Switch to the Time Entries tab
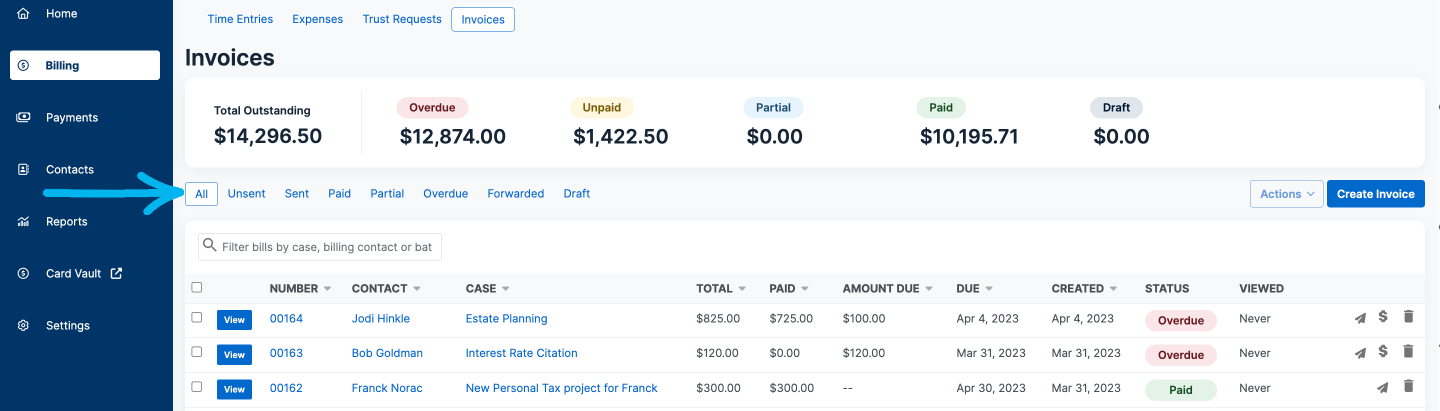Viewport: 1440px width, 411px height. 240,19
